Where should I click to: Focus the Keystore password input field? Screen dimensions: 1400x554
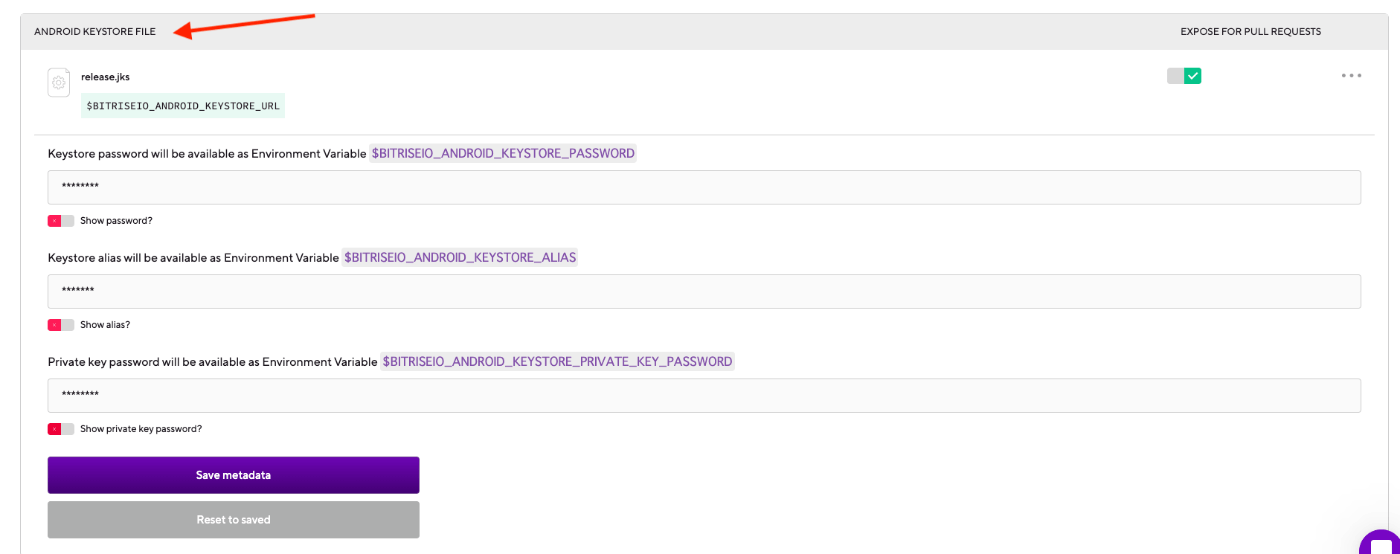pos(704,187)
